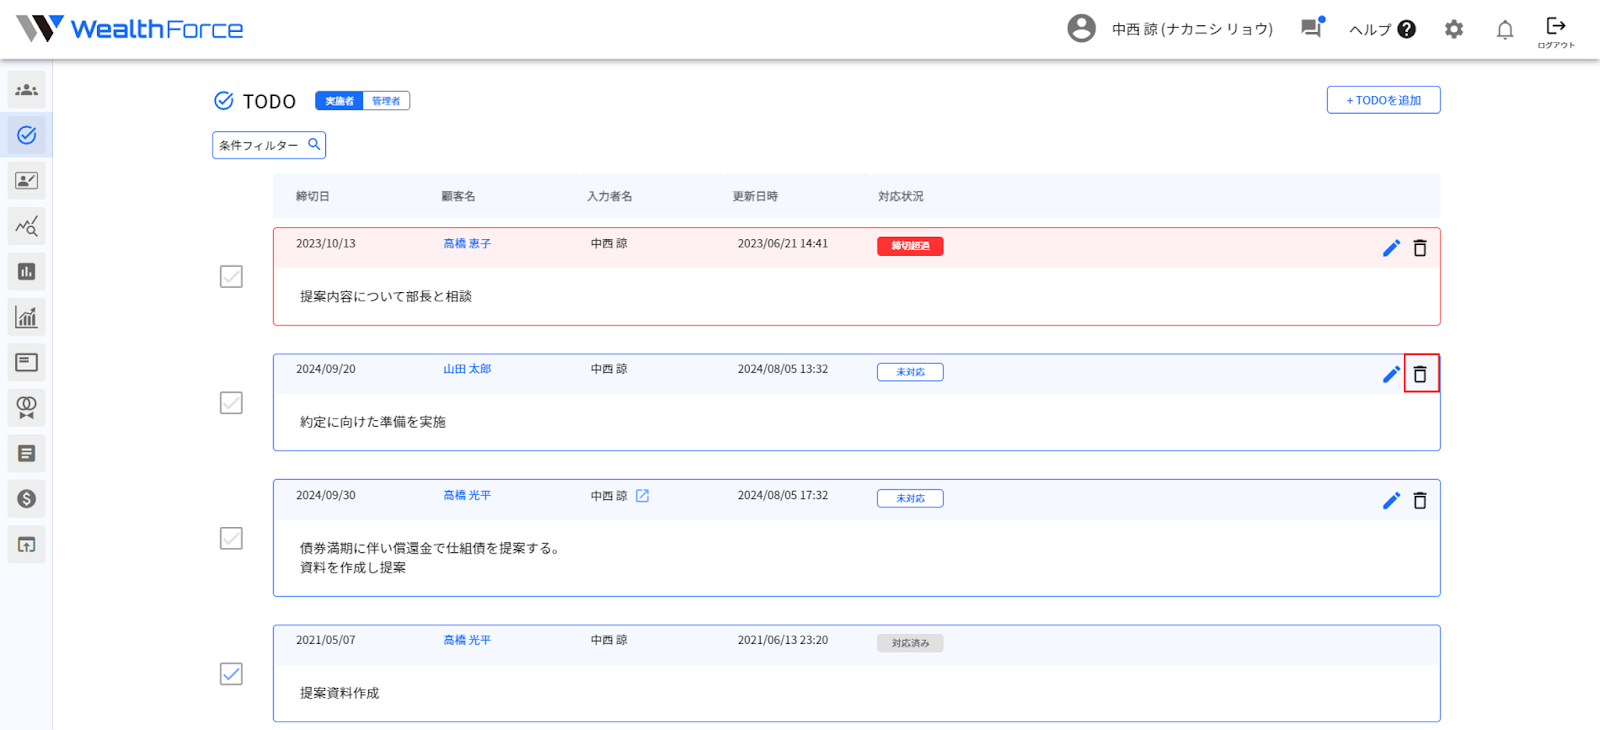
Task: Check the 約定に向けた準備を実施 TODO checkbox
Action: (231, 402)
